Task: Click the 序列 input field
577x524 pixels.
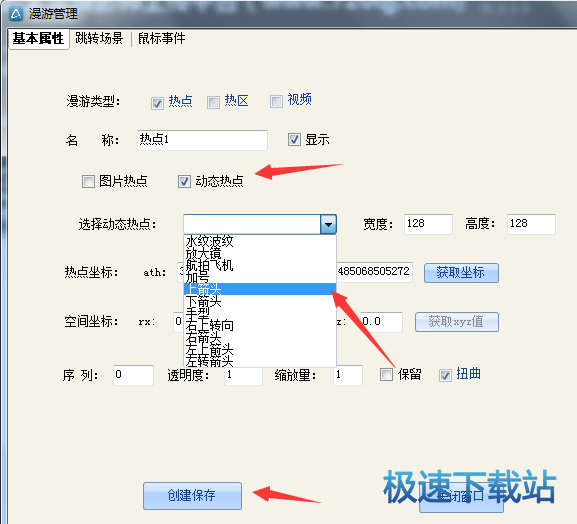Action: (133, 375)
